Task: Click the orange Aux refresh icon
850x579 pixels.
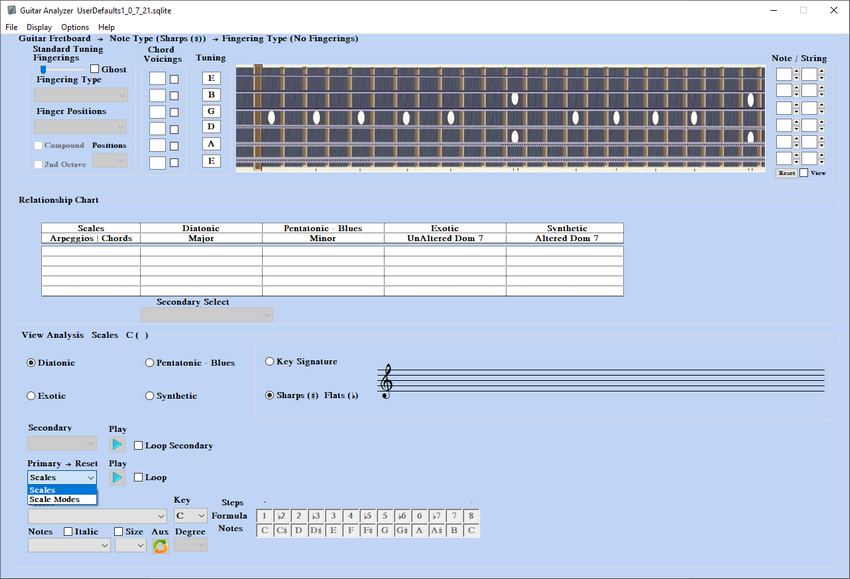Action: (160, 546)
